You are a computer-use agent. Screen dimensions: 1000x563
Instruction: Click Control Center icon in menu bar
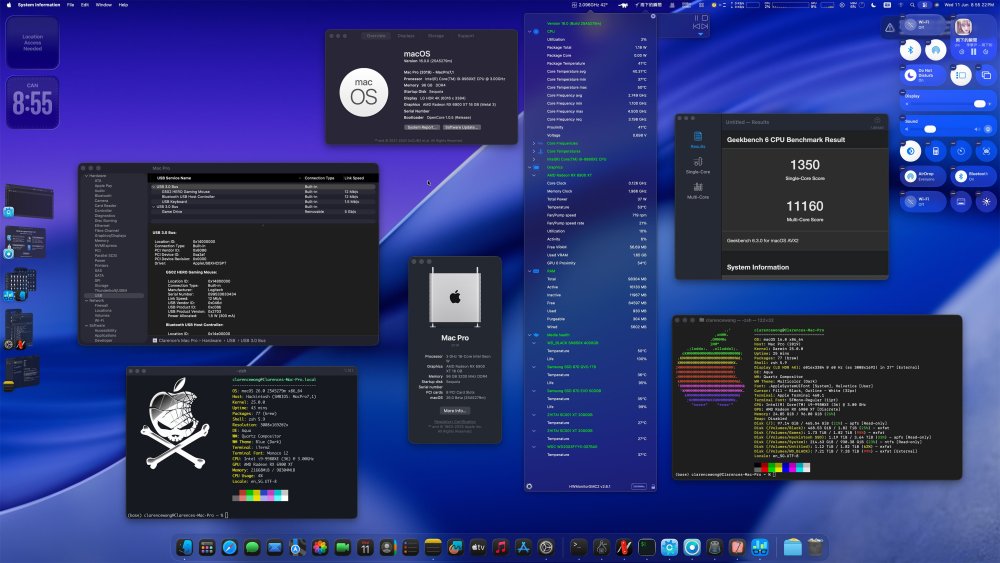point(925,4)
